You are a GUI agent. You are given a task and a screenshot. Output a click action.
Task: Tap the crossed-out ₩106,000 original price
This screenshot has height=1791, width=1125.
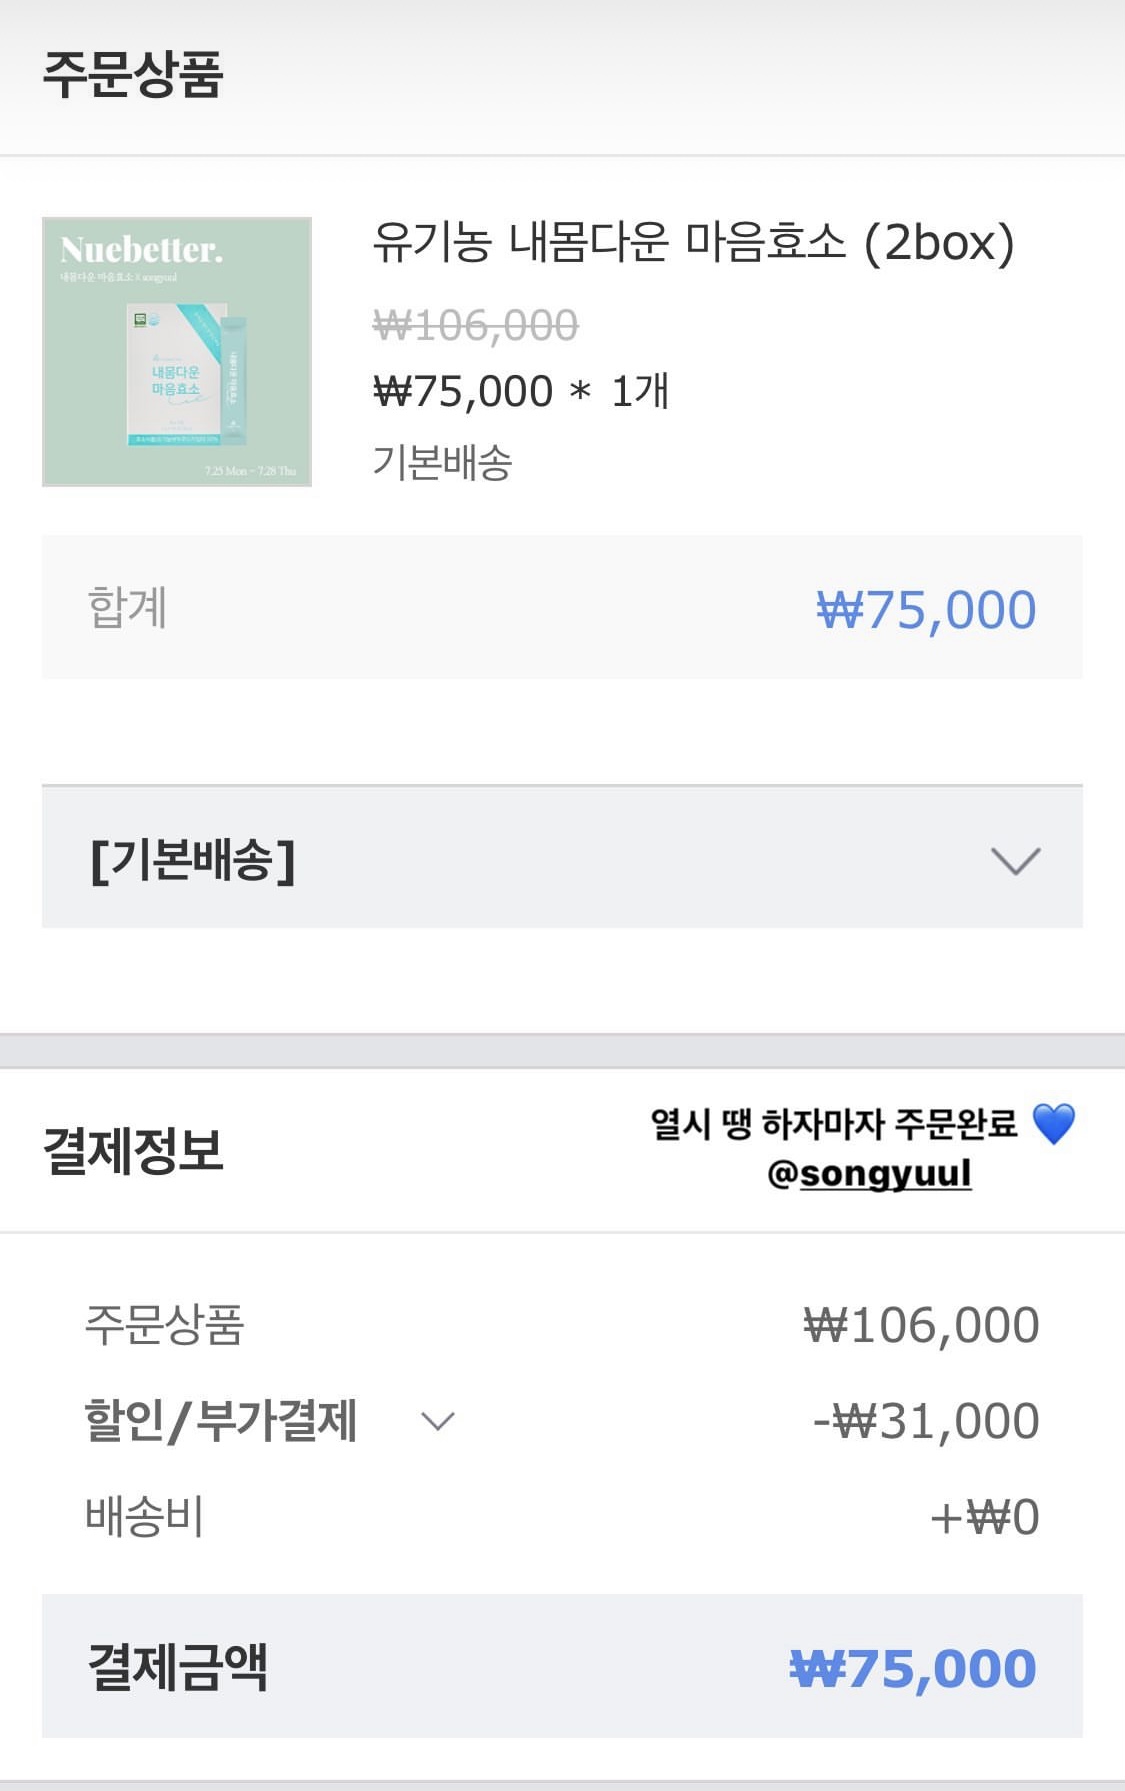tap(475, 325)
